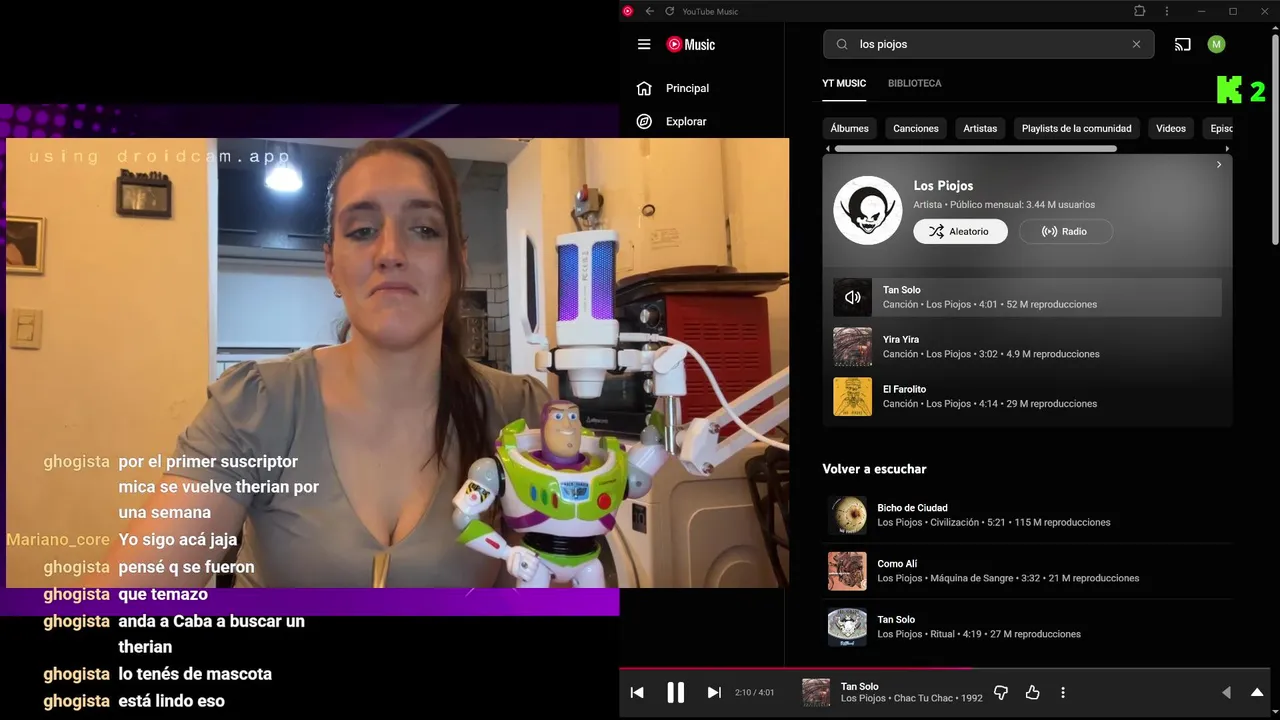Filter results by Álbumes
The height and width of the screenshot is (720, 1280).
[x=850, y=128]
